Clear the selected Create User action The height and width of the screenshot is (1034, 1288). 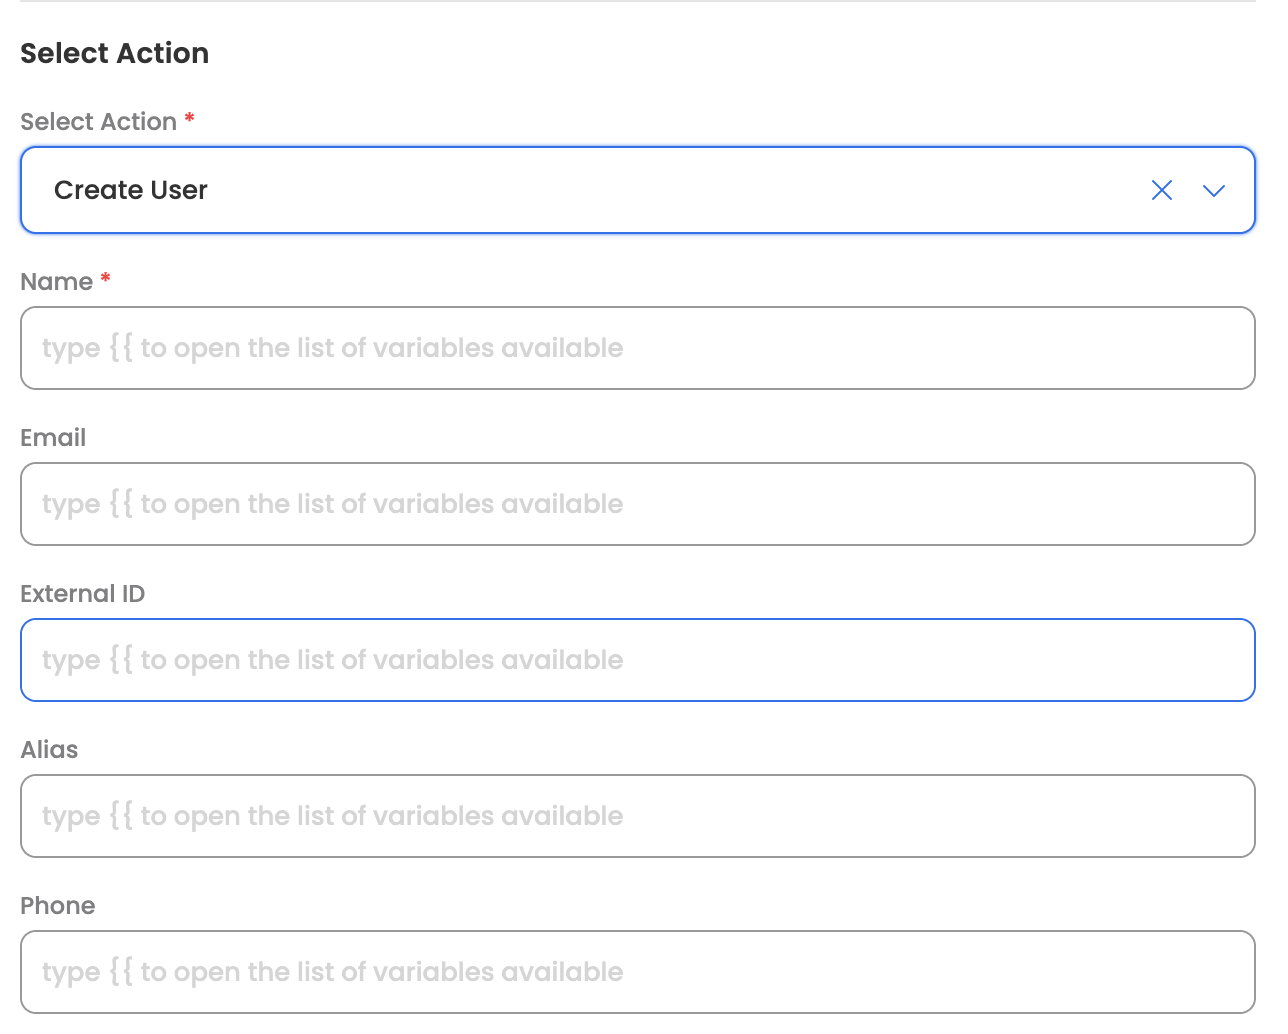pos(1161,190)
